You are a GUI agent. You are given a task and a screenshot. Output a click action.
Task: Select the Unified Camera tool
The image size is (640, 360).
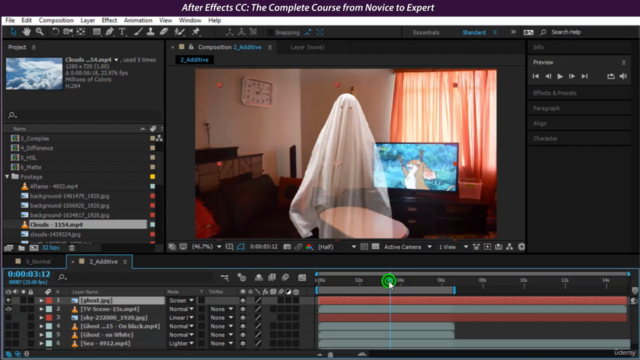pos(68,32)
